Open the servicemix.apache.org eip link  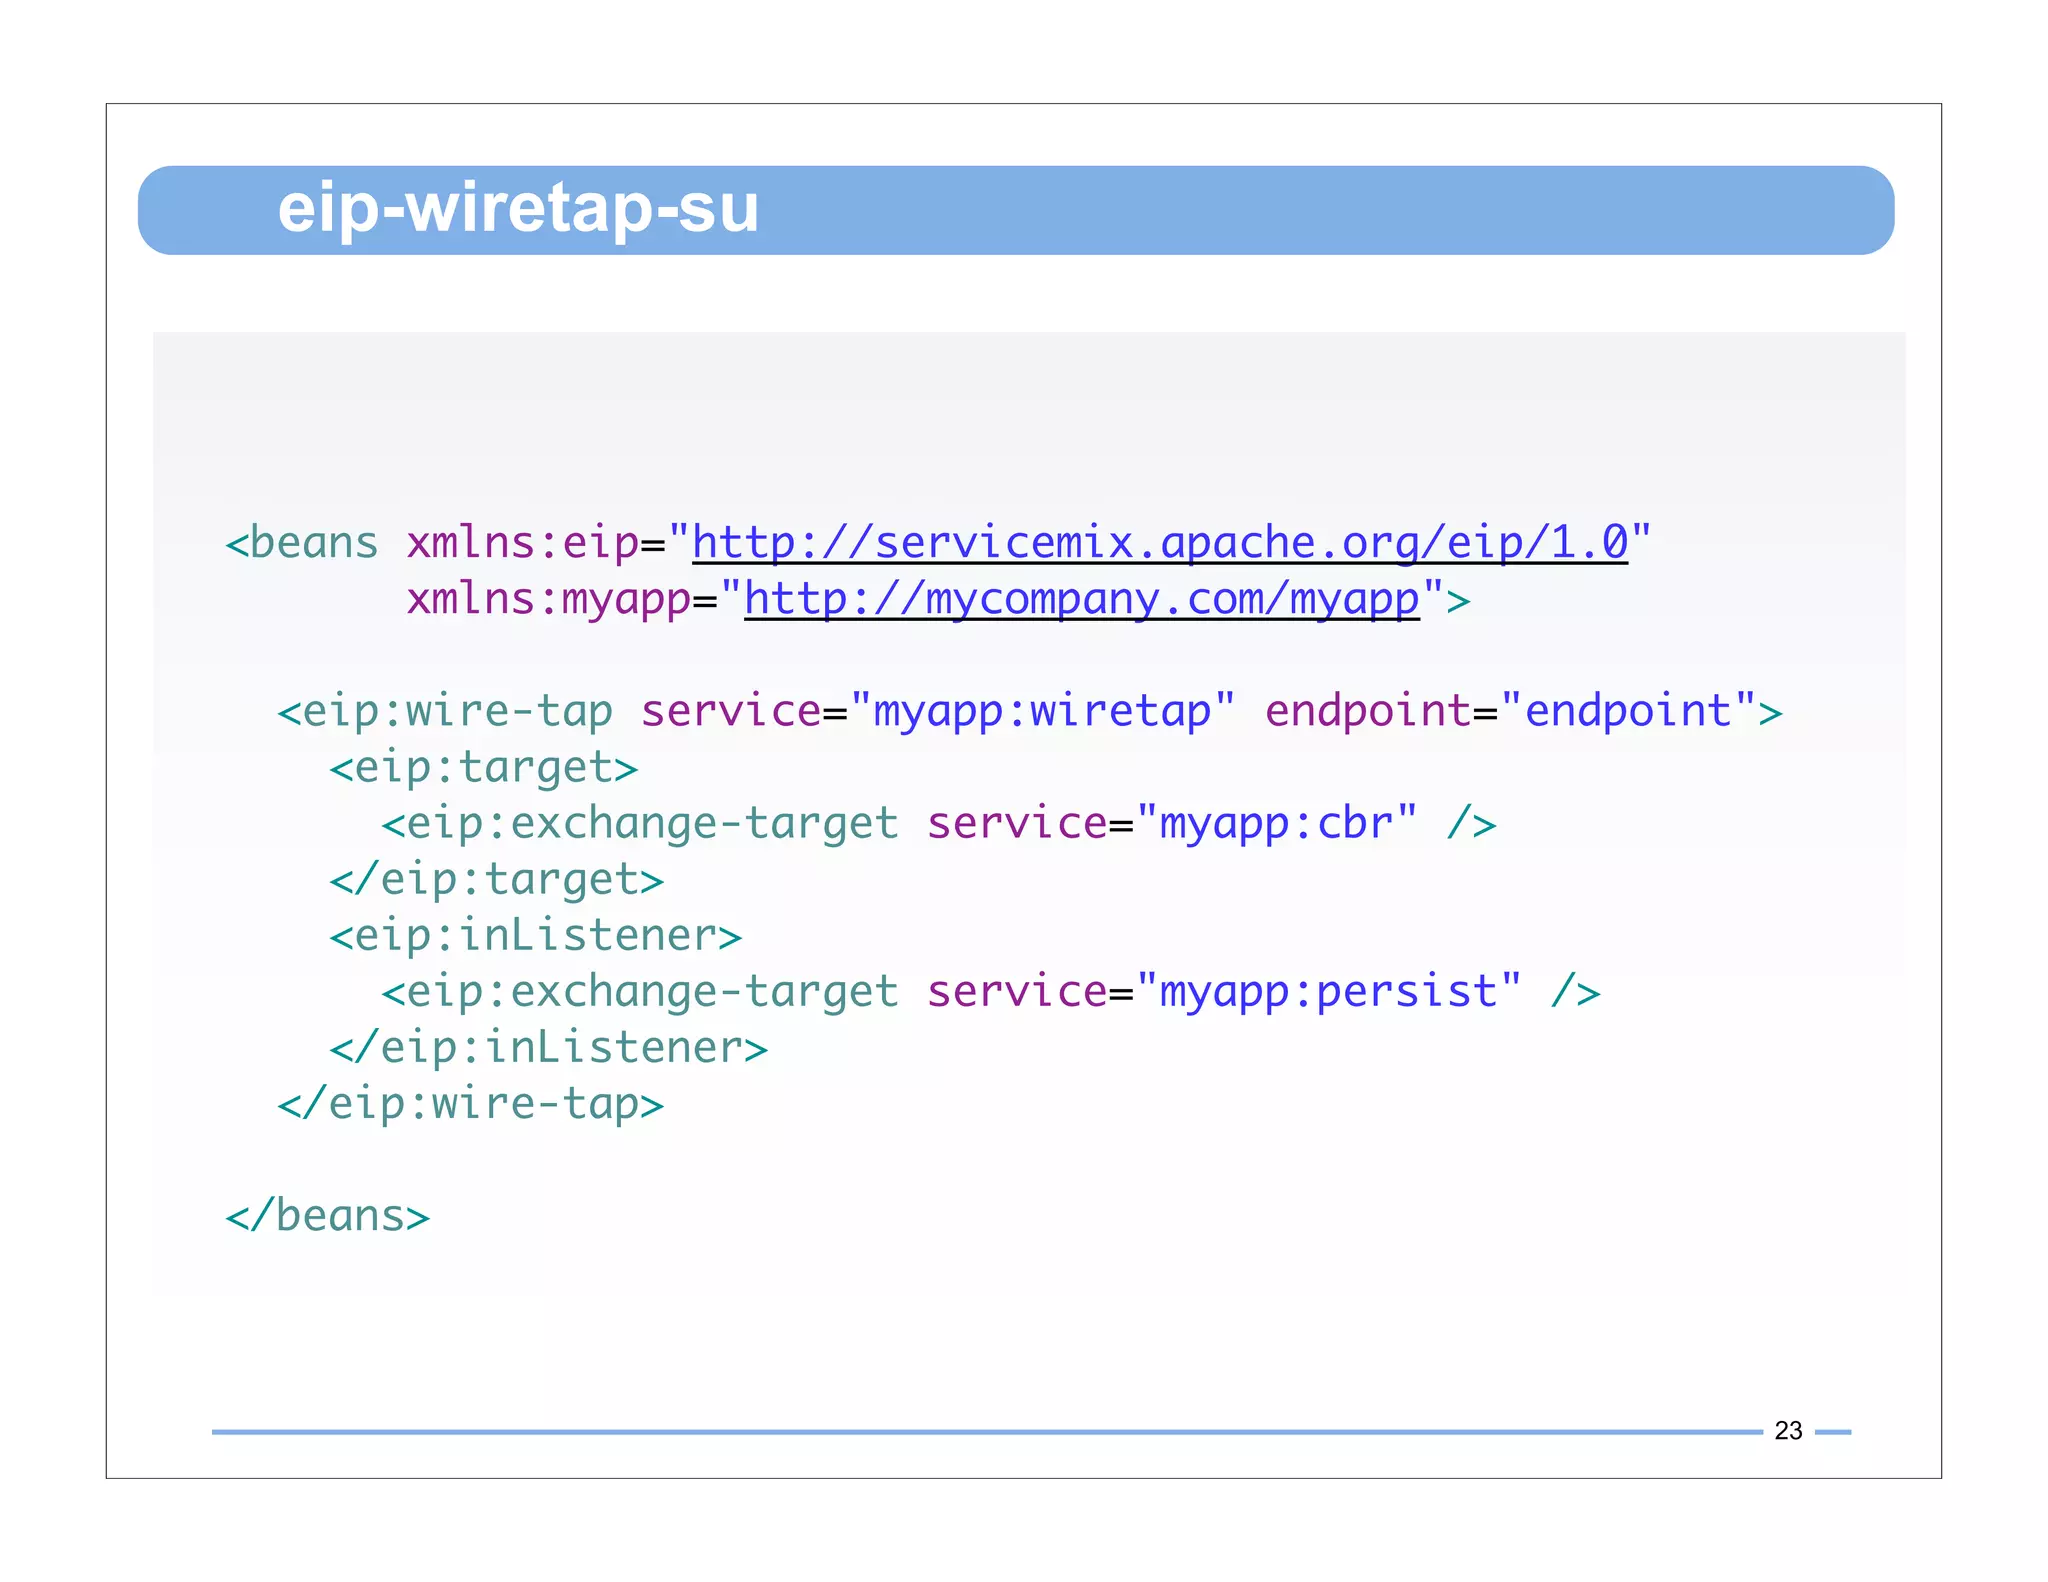point(1160,543)
